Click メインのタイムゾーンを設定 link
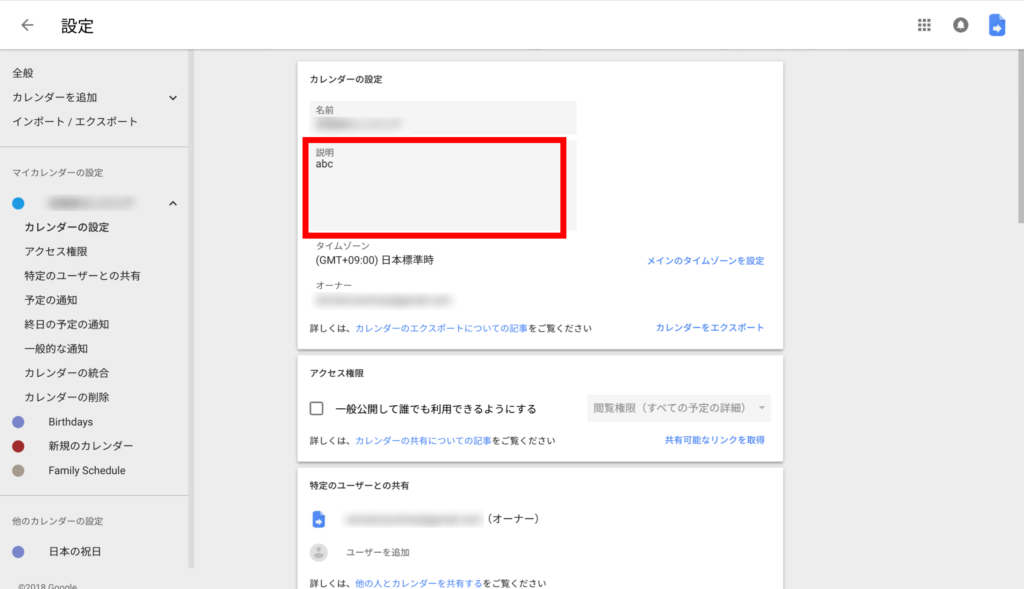1024x589 pixels. [x=705, y=261]
